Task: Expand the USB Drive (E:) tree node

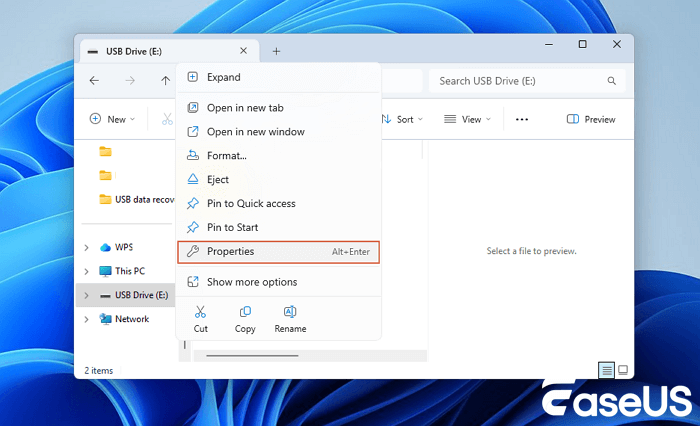Action: point(87,295)
